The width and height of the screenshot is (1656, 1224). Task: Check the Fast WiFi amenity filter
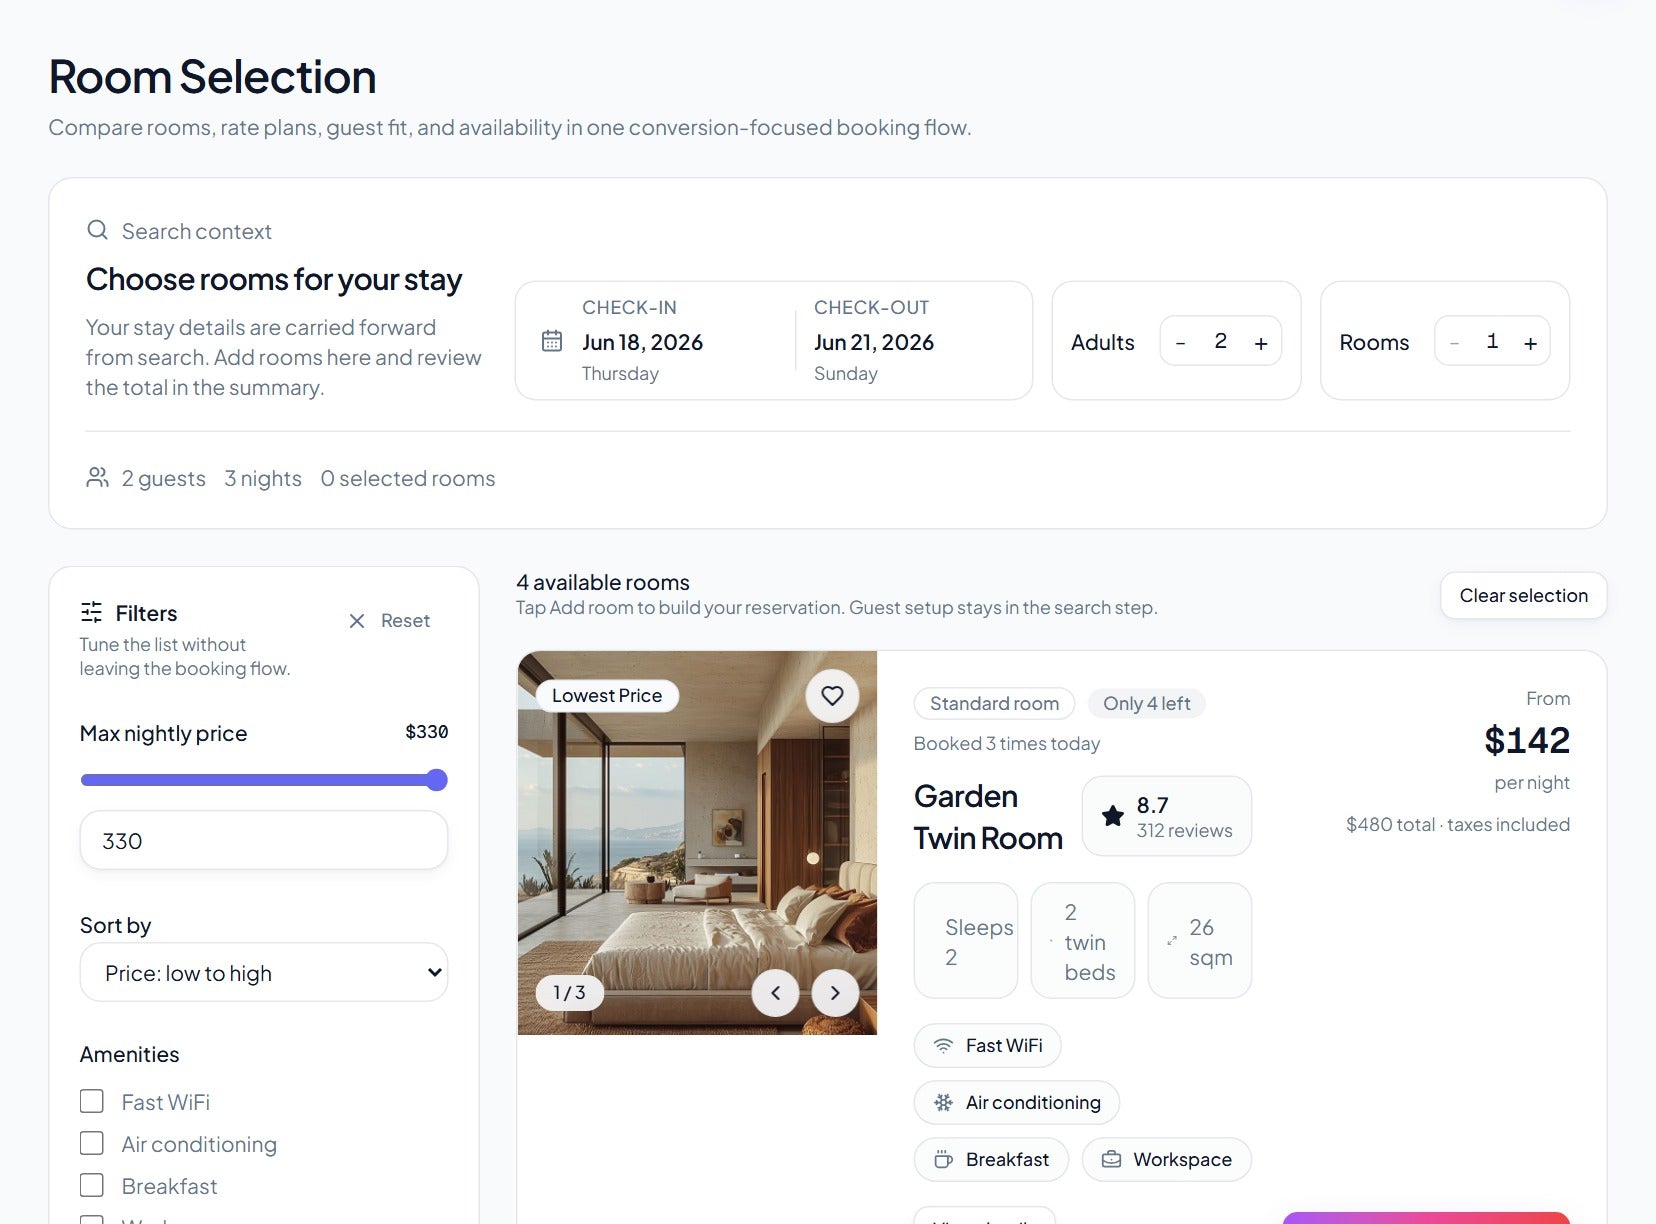92,1101
